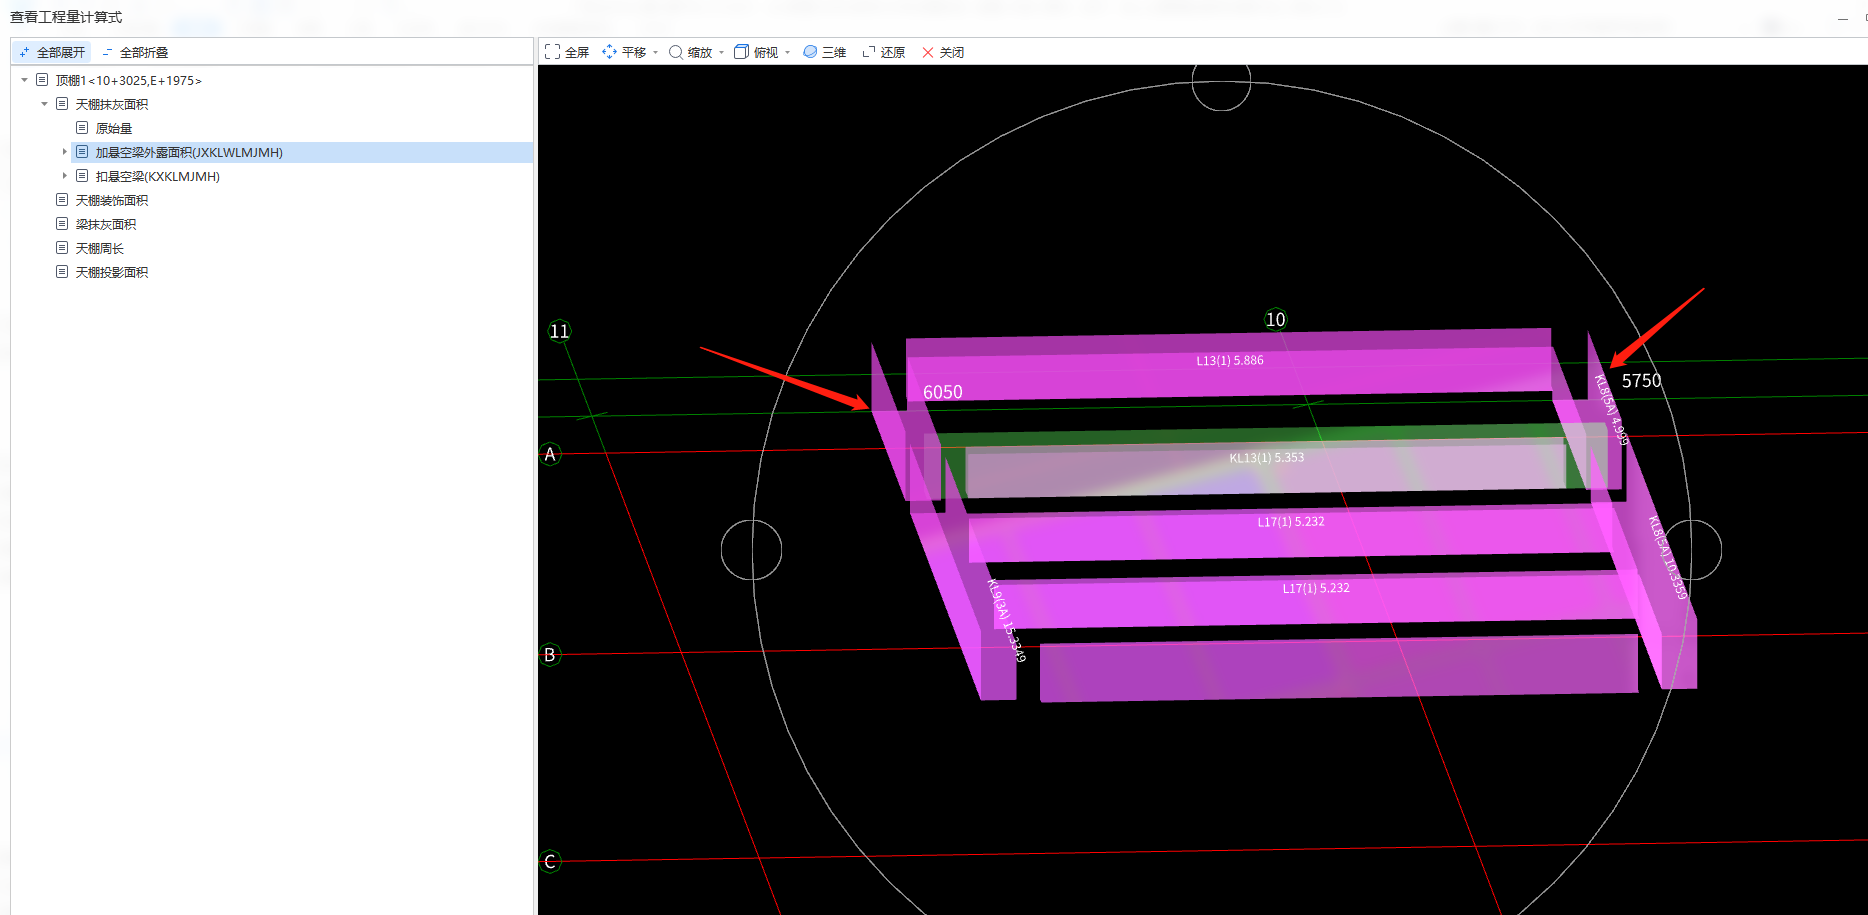Click the document icon beside 天棚抹灰面积

(x=62, y=104)
